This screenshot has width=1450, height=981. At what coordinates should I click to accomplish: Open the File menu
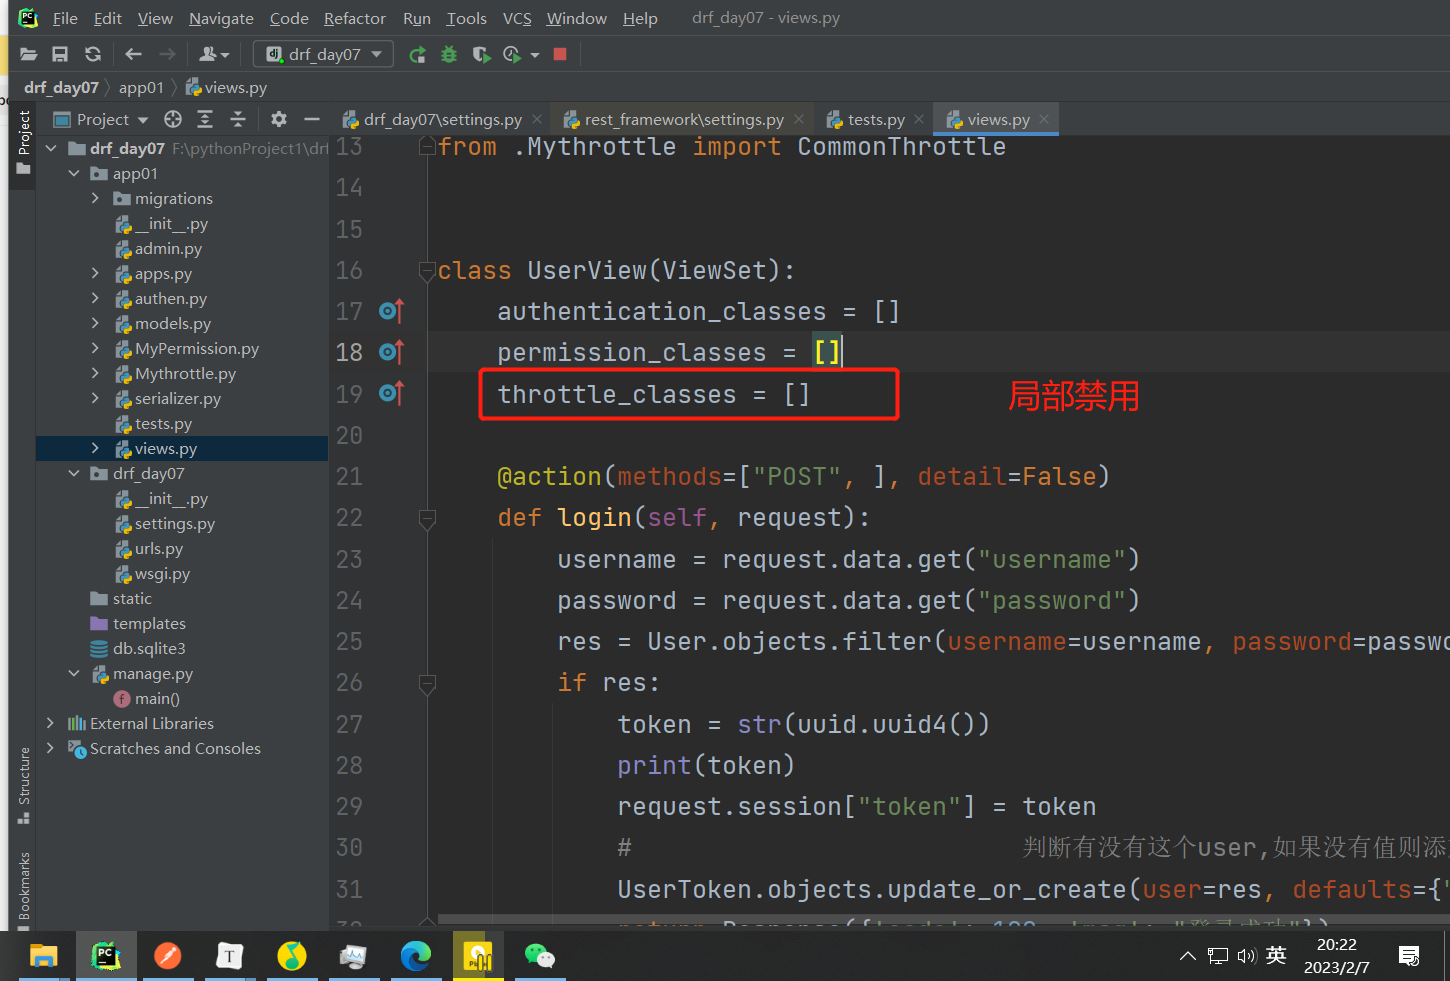pyautogui.click(x=65, y=18)
